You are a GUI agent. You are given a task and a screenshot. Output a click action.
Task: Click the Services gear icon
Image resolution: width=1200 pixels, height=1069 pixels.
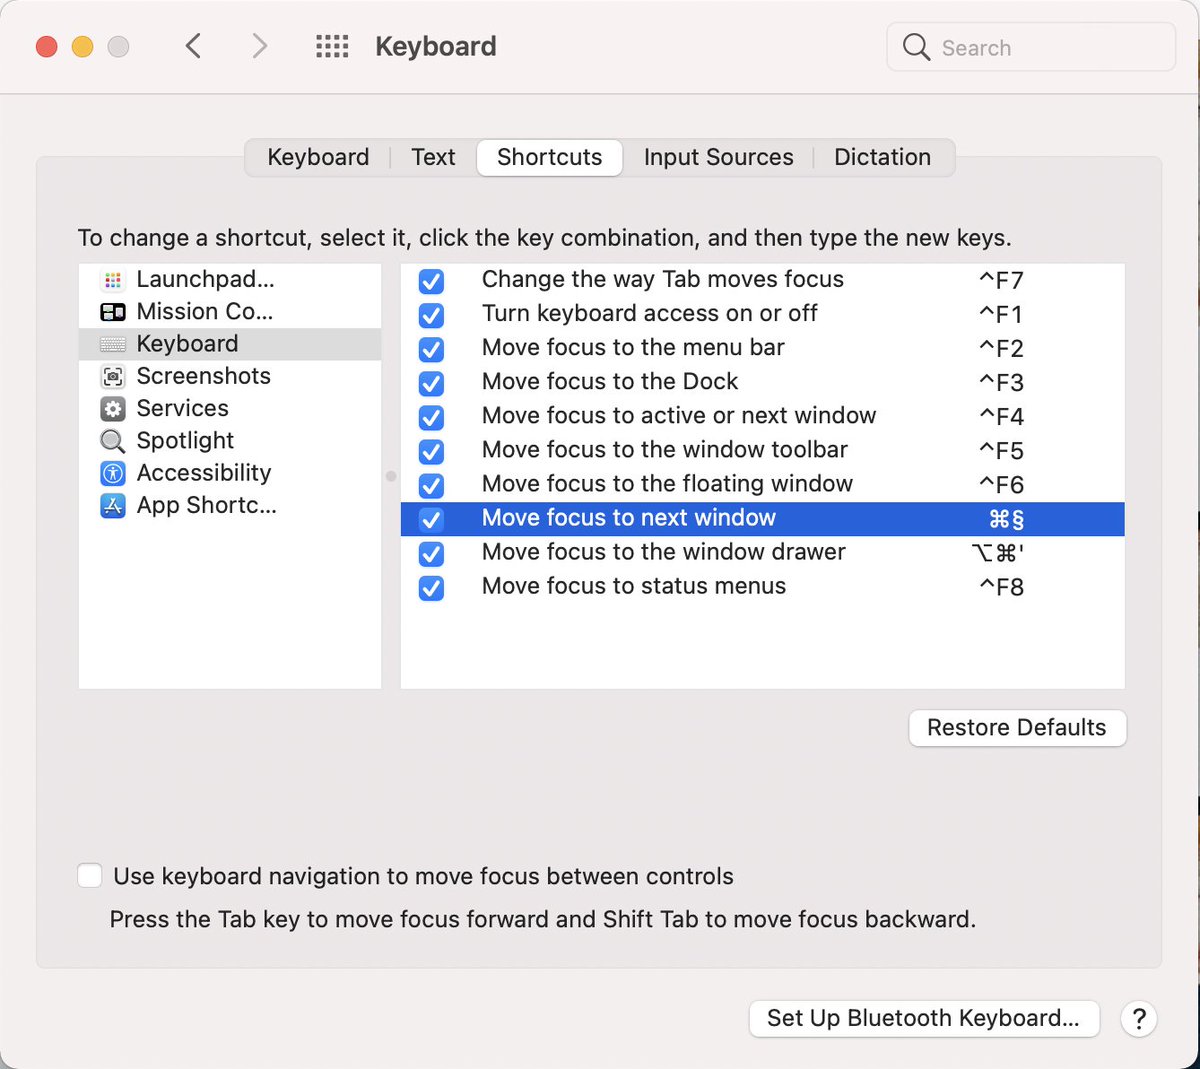pos(113,408)
